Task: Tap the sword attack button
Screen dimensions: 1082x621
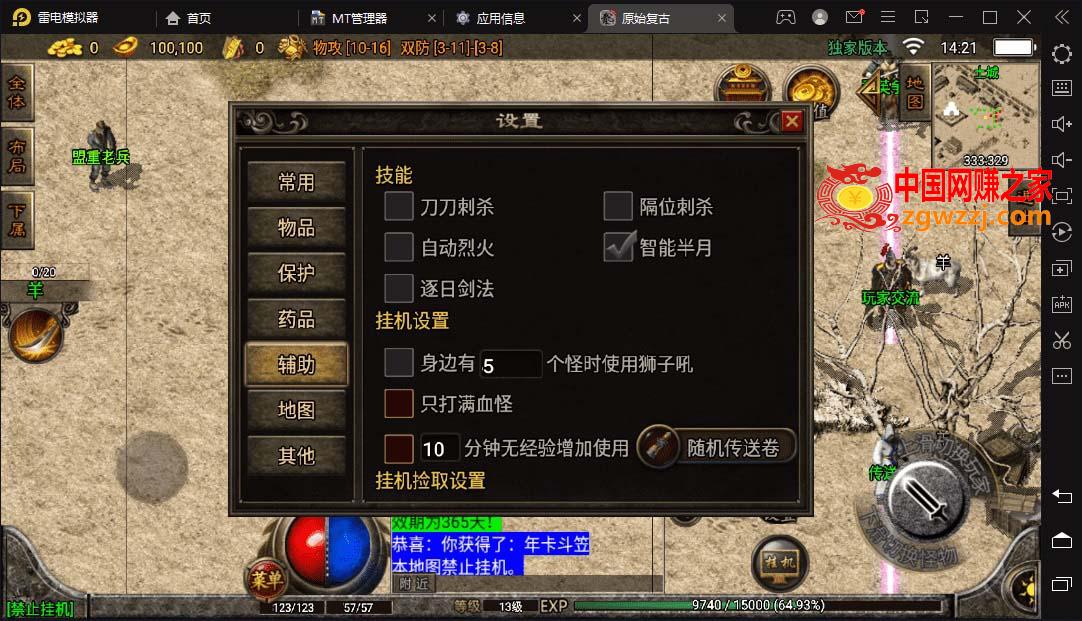Action: click(x=926, y=500)
